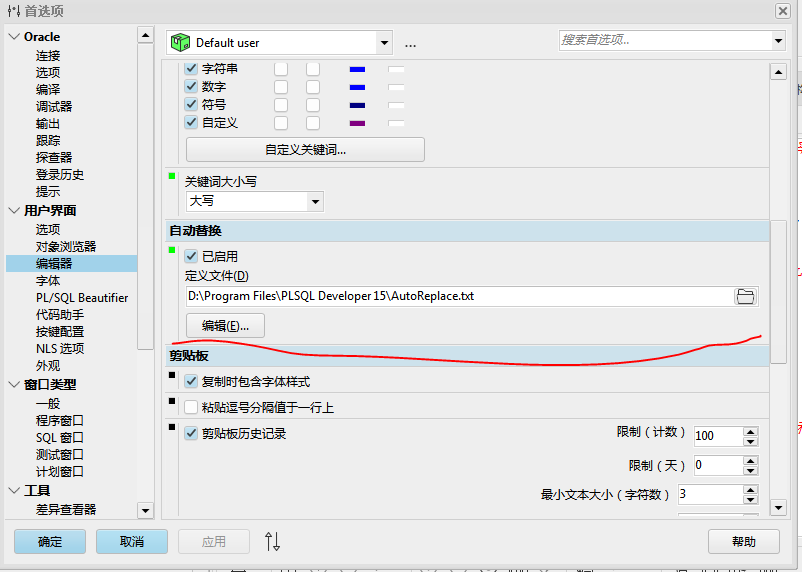Open the SQL 窗口 preferences page
Screen dimensions: 802x572
coord(60,437)
